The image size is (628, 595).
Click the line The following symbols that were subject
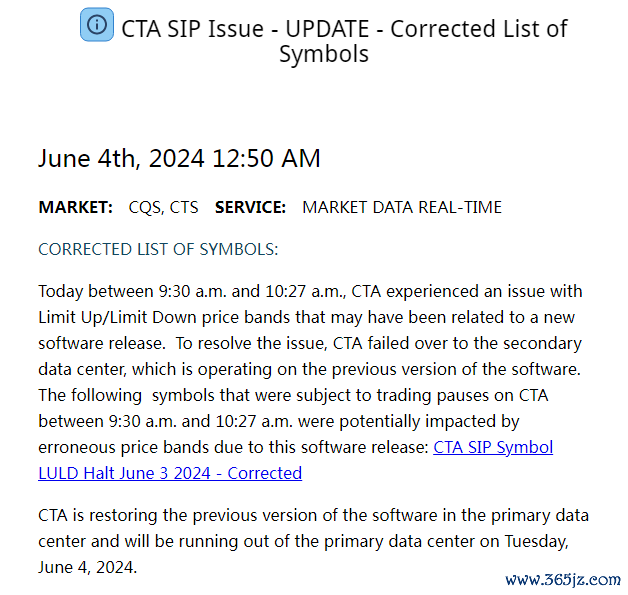(x=293, y=395)
